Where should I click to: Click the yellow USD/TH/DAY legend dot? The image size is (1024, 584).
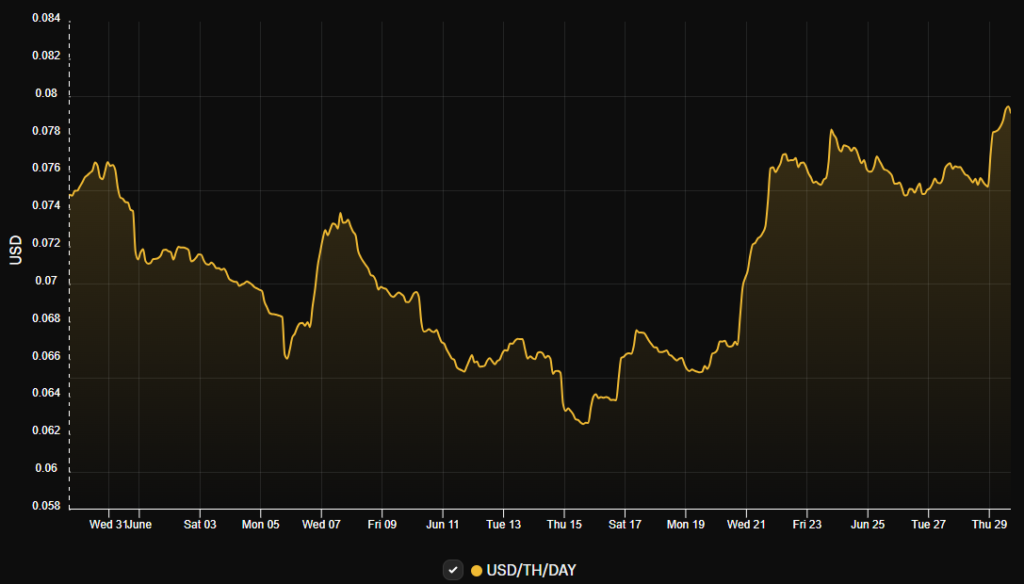[x=477, y=569]
